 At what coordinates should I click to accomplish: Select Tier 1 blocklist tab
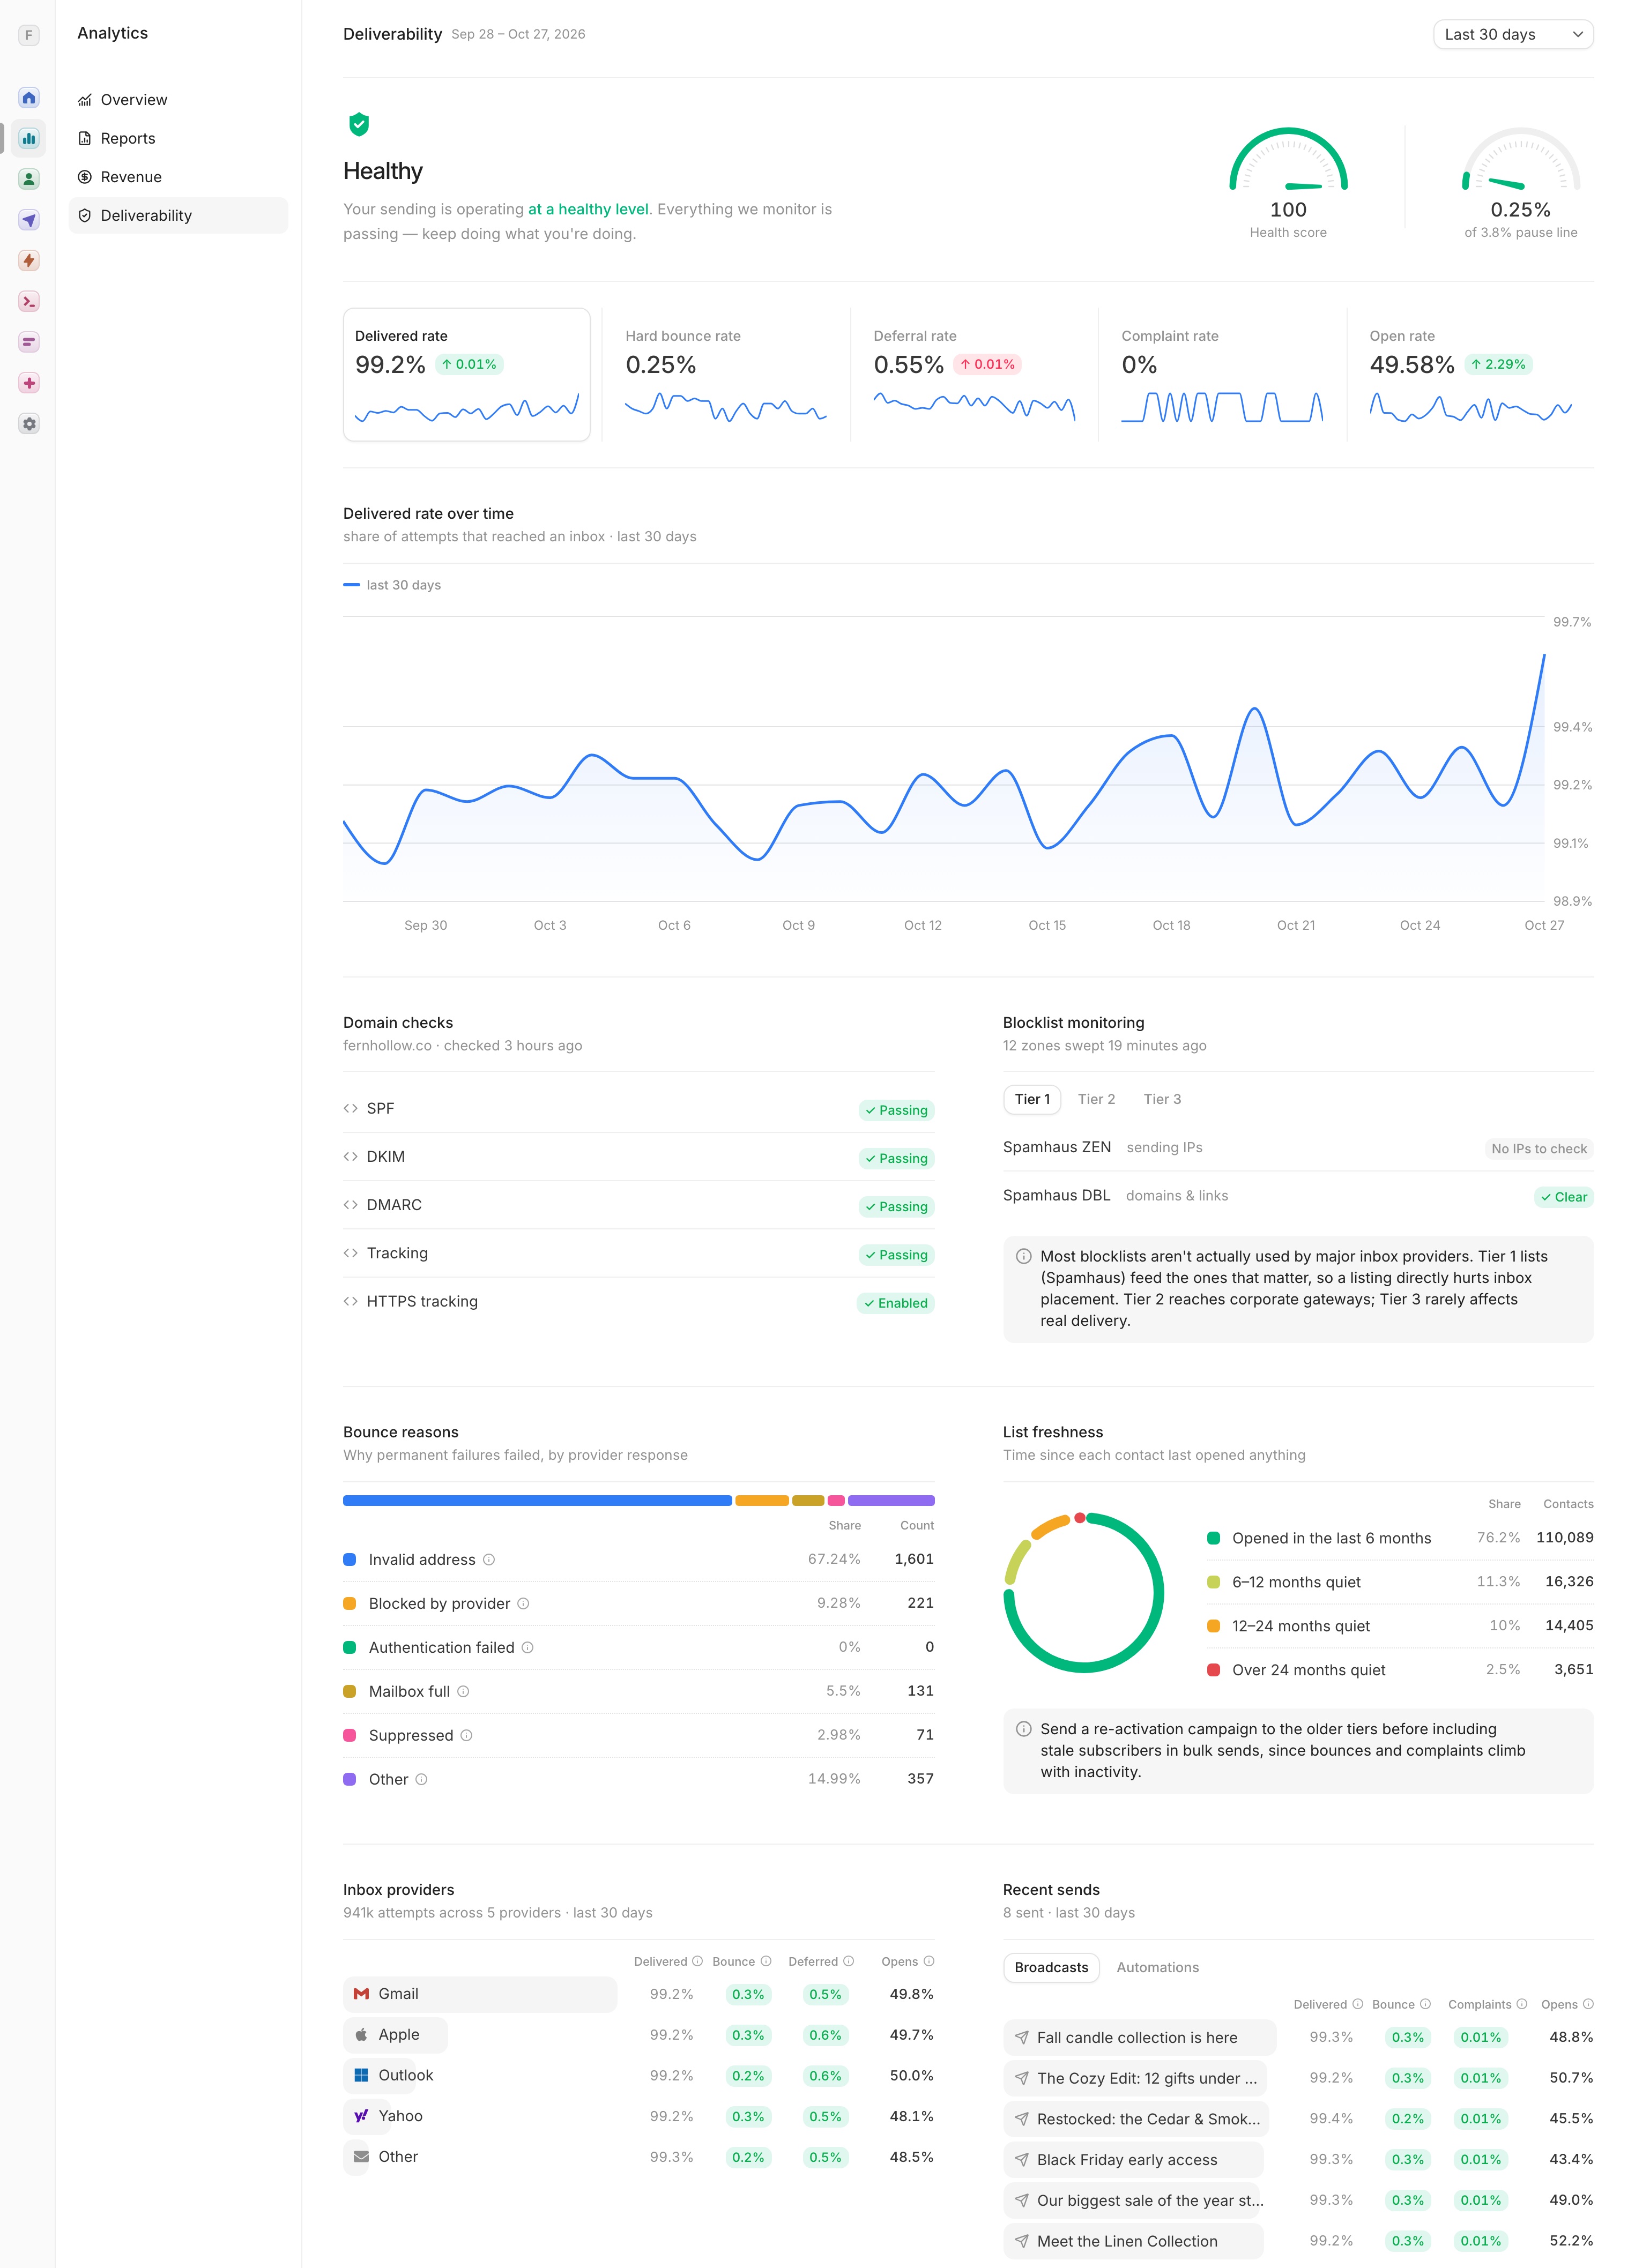click(x=1032, y=1099)
